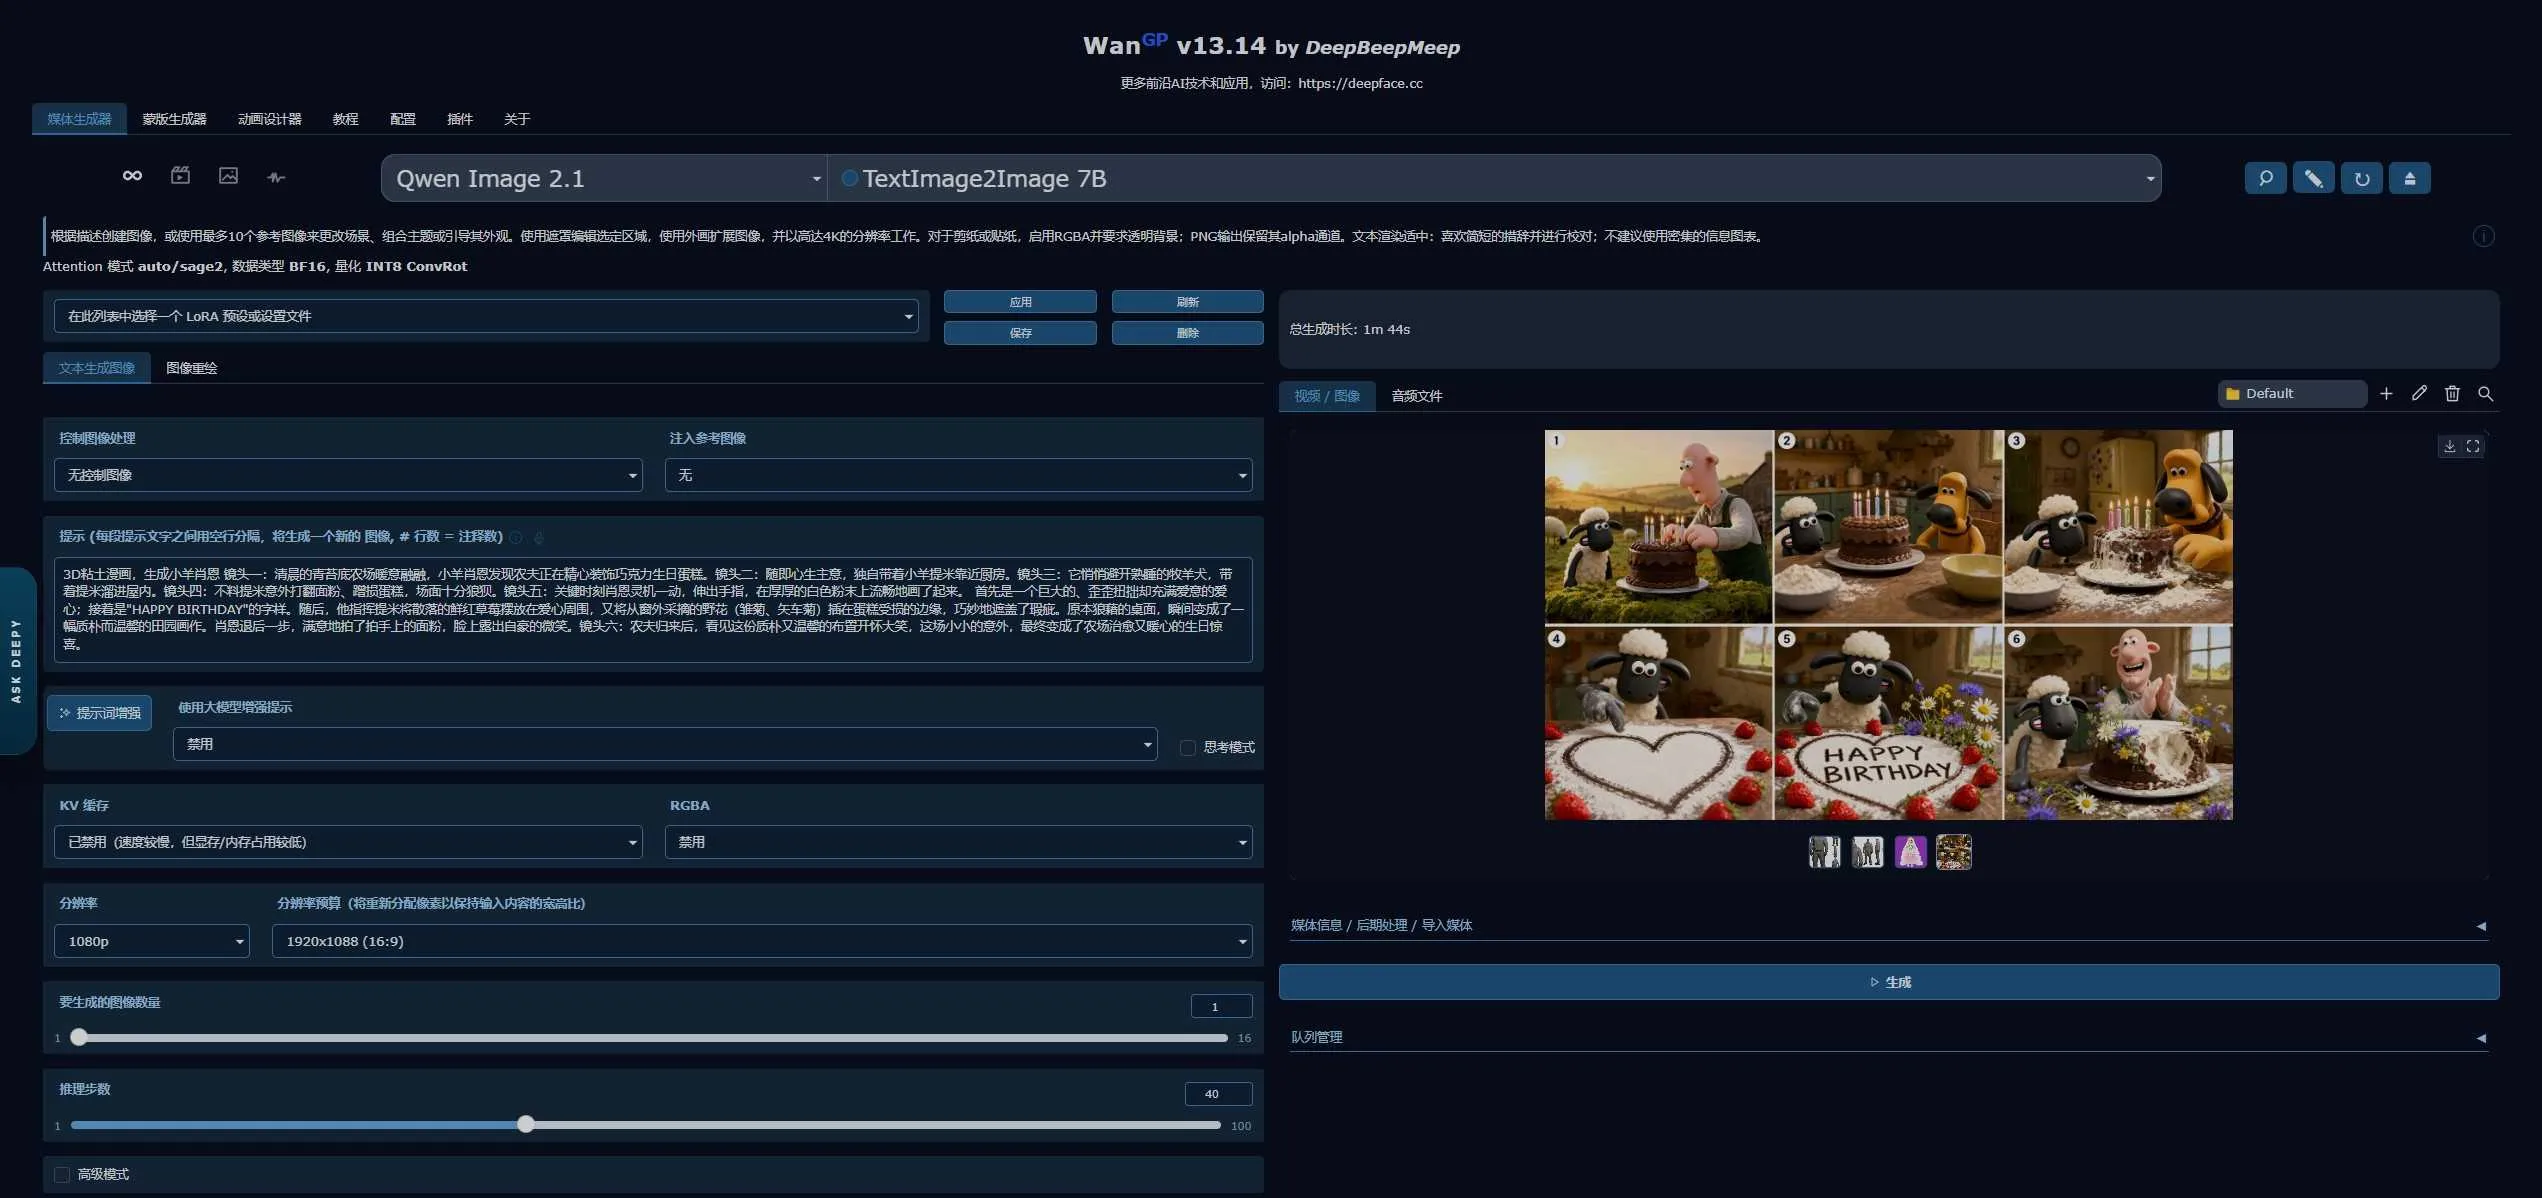Click microphone icon next to prompt label

tap(538, 537)
